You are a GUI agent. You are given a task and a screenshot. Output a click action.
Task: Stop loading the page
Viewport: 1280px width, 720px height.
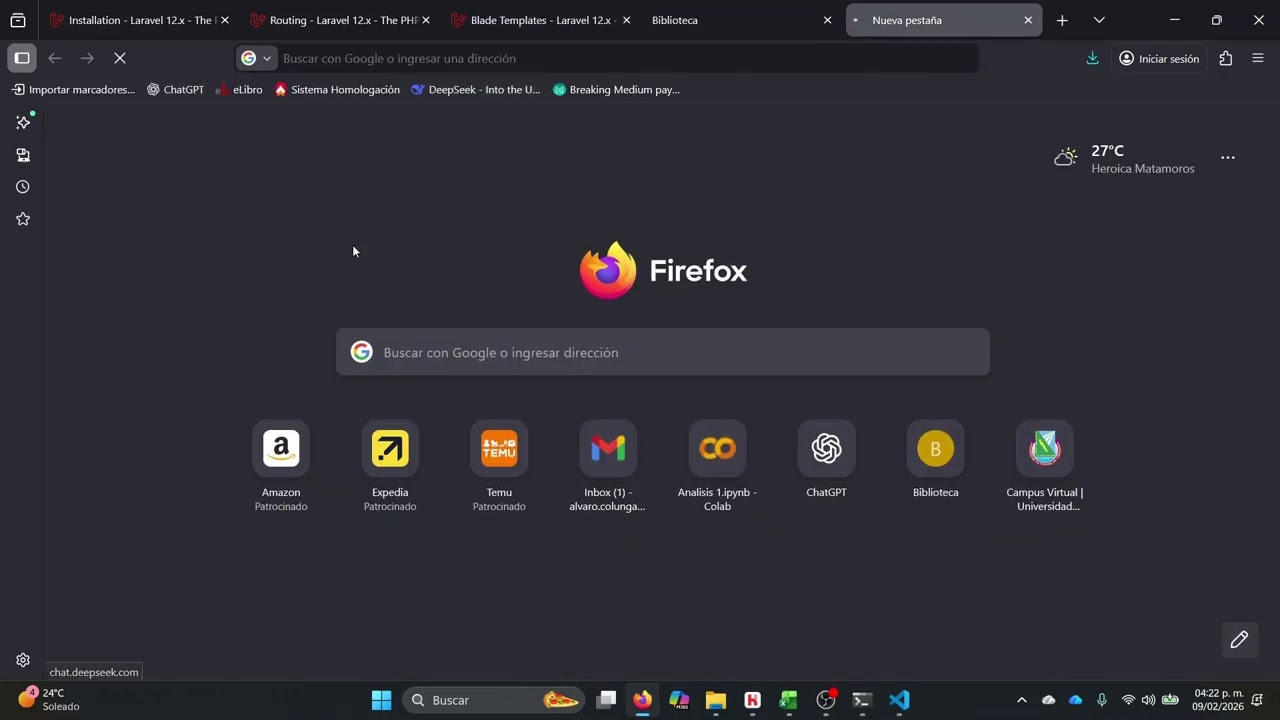click(119, 58)
